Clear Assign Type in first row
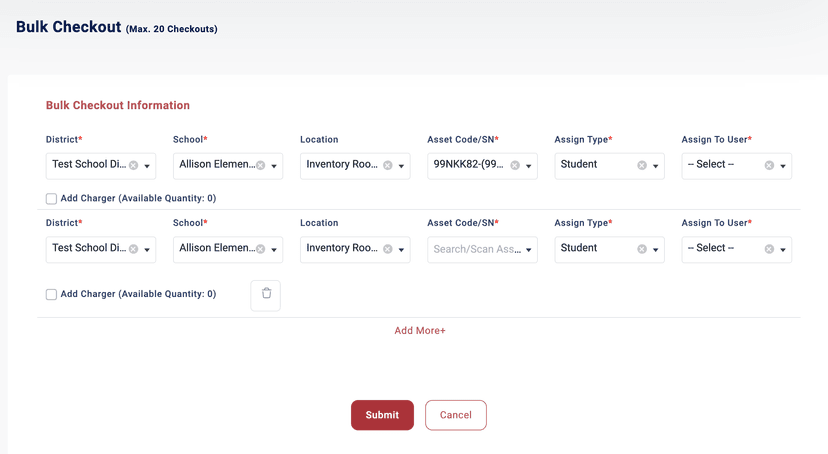This screenshot has height=454, width=828. click(x=642, y=165)
